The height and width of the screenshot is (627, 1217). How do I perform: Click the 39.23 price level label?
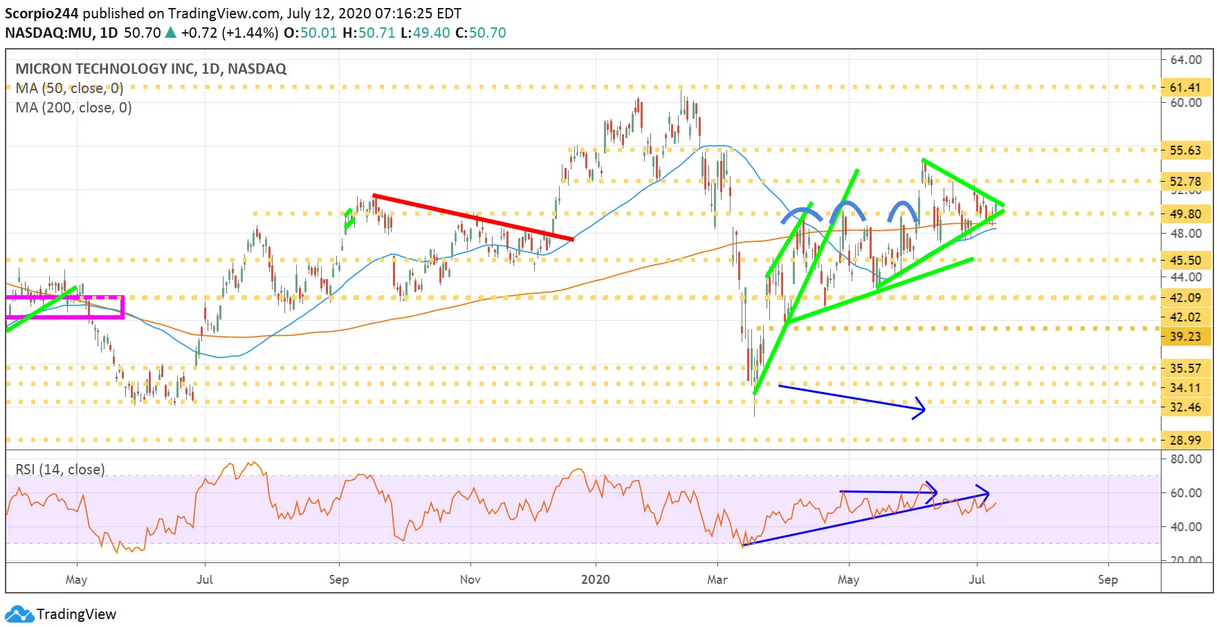click(1186, 336)
